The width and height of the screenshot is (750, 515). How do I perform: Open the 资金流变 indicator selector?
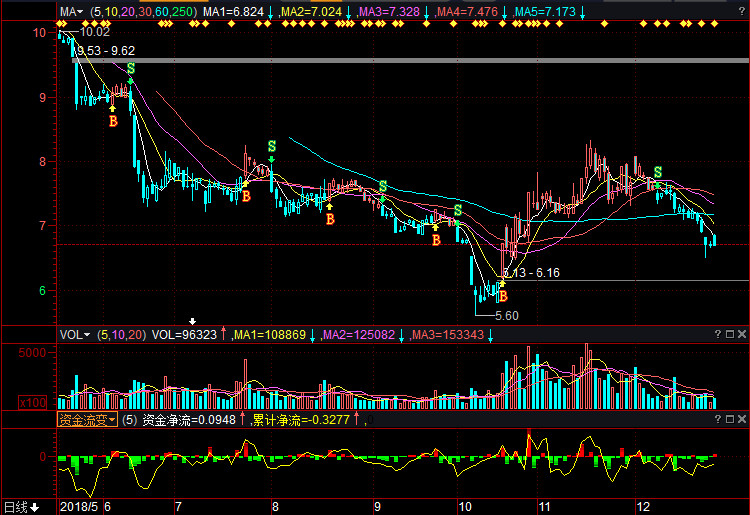(86, 420)
